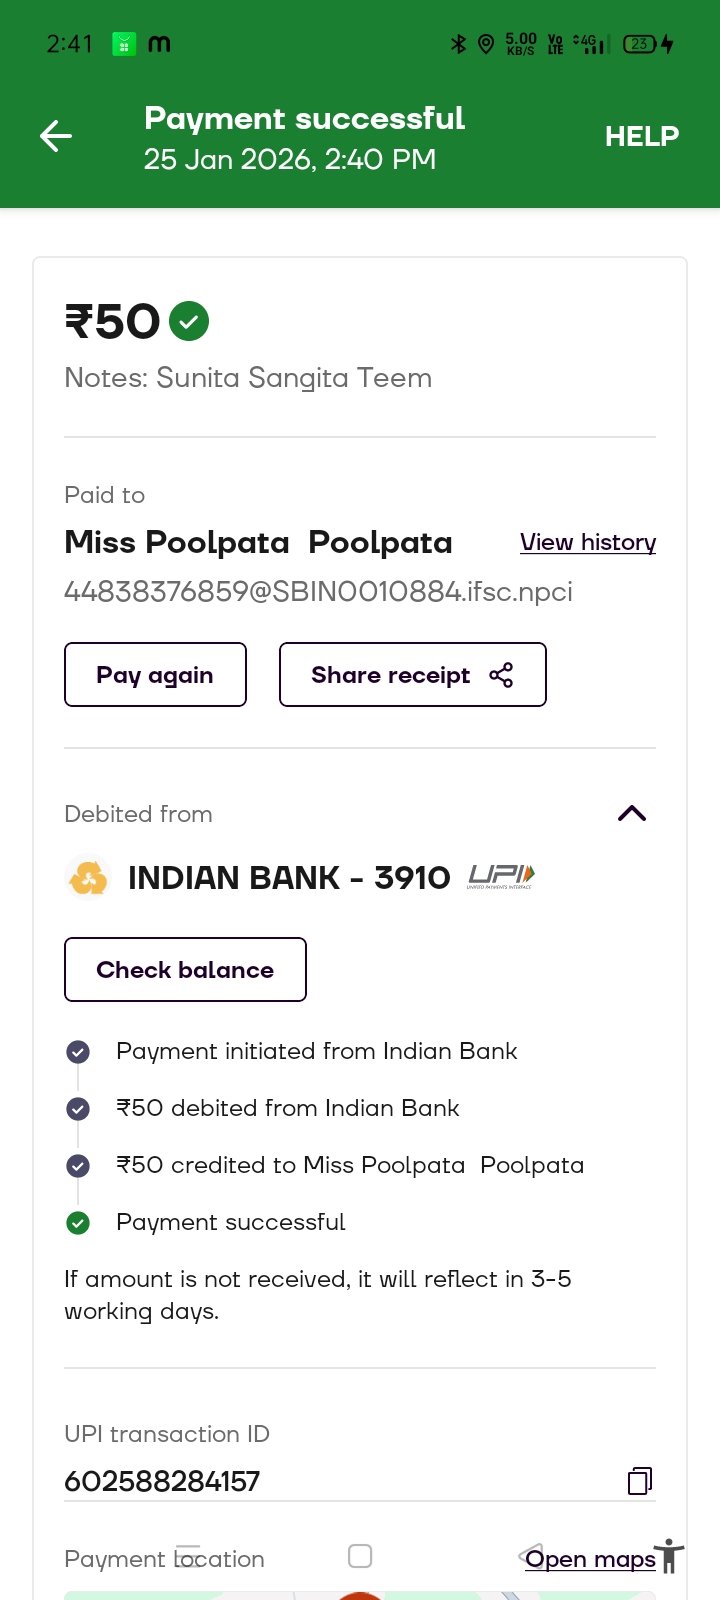This screenshot has width=720, height=1600.
Task: Tap the UPI transaction ID number
Action: 162,1481
